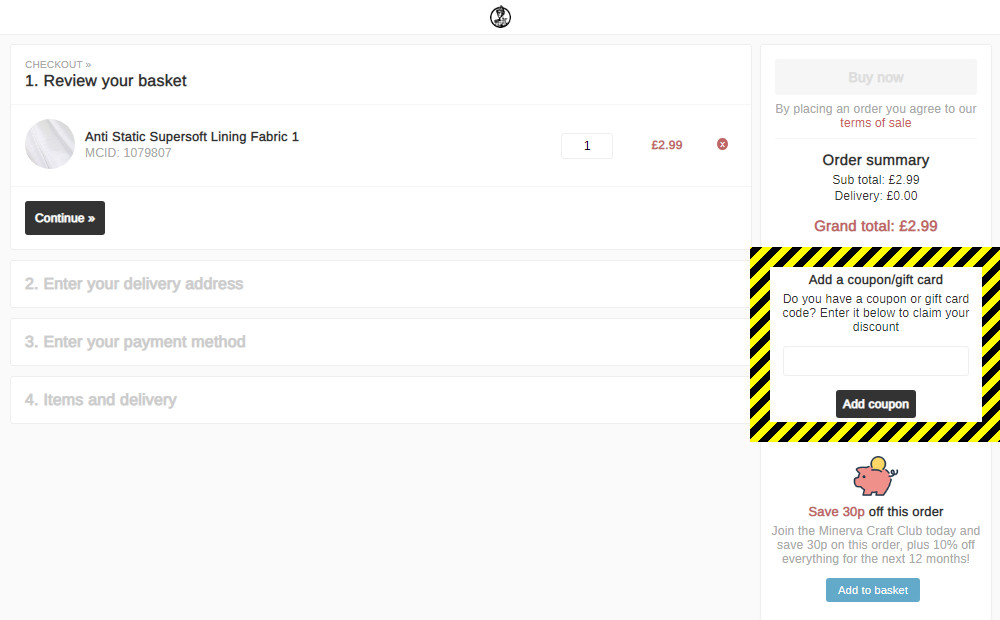
Task: Click the Sub total: £2.99 line
Action: (x=876, y=180)
